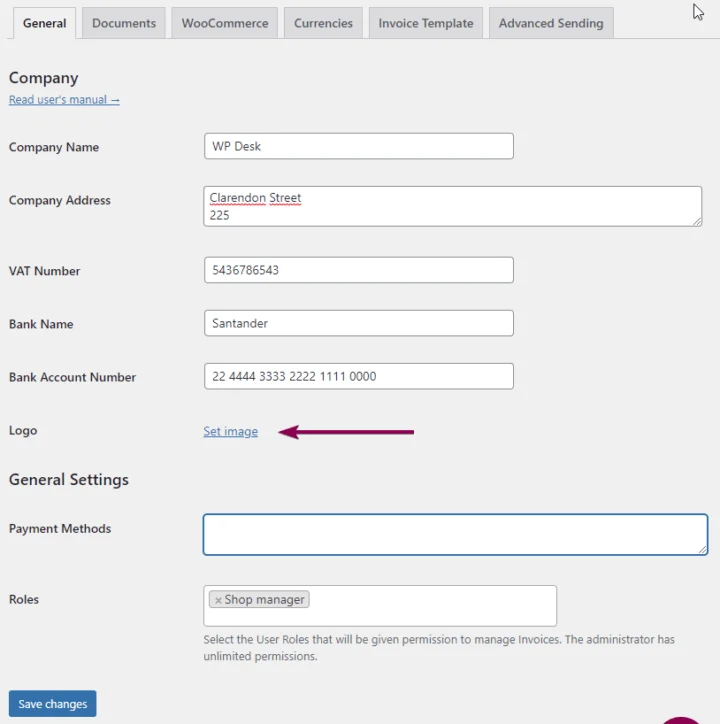Click the Logo label

coord(23,430)
